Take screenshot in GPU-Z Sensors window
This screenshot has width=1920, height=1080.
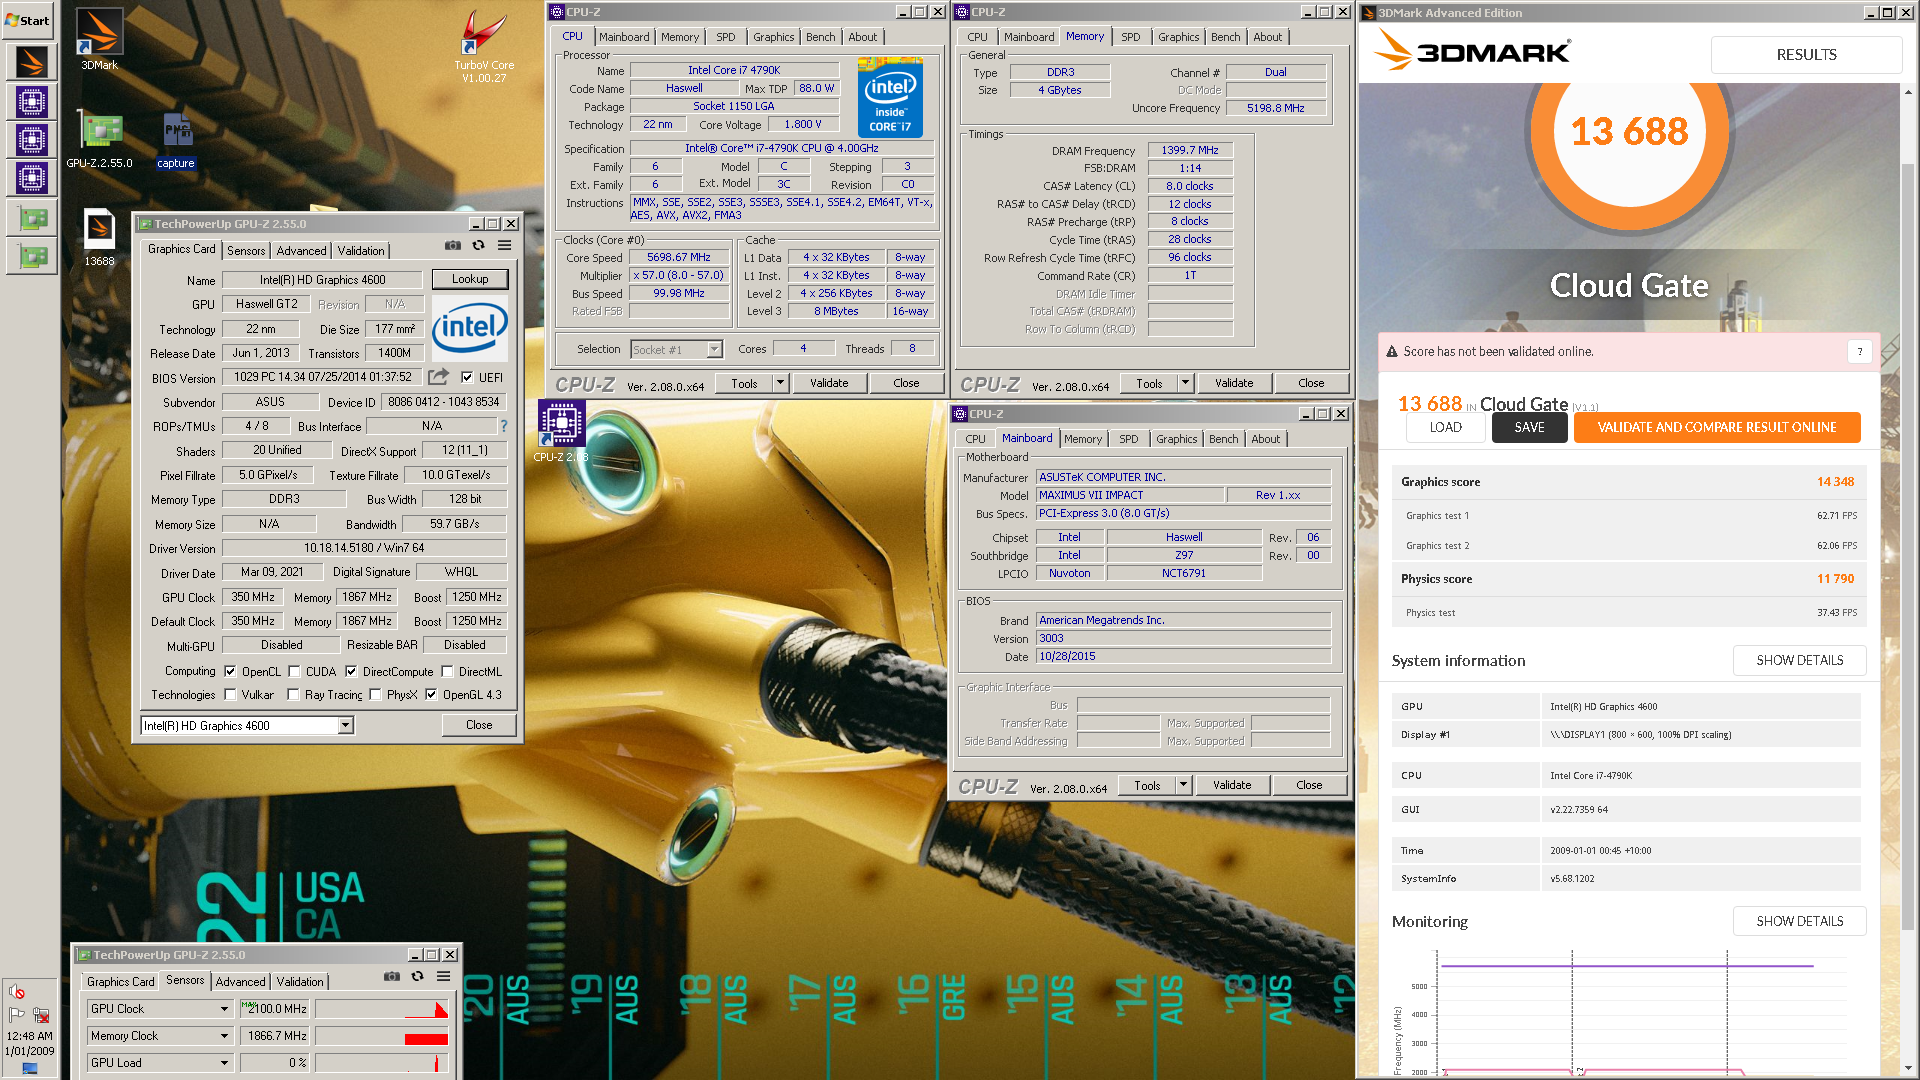(392, 977)
